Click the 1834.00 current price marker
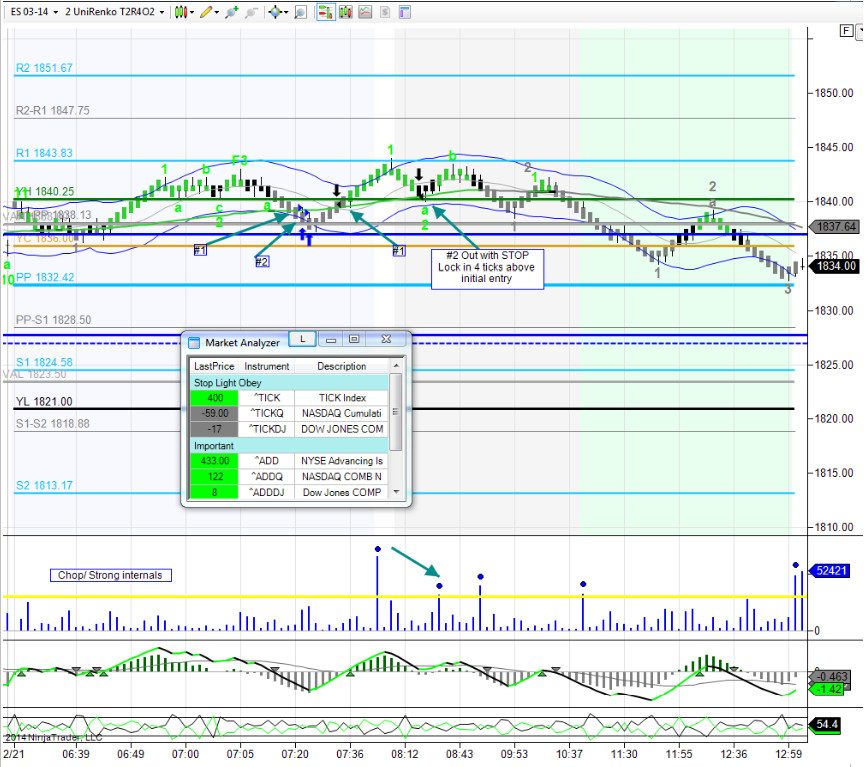866x767 pixels. [x=834, y=266]
